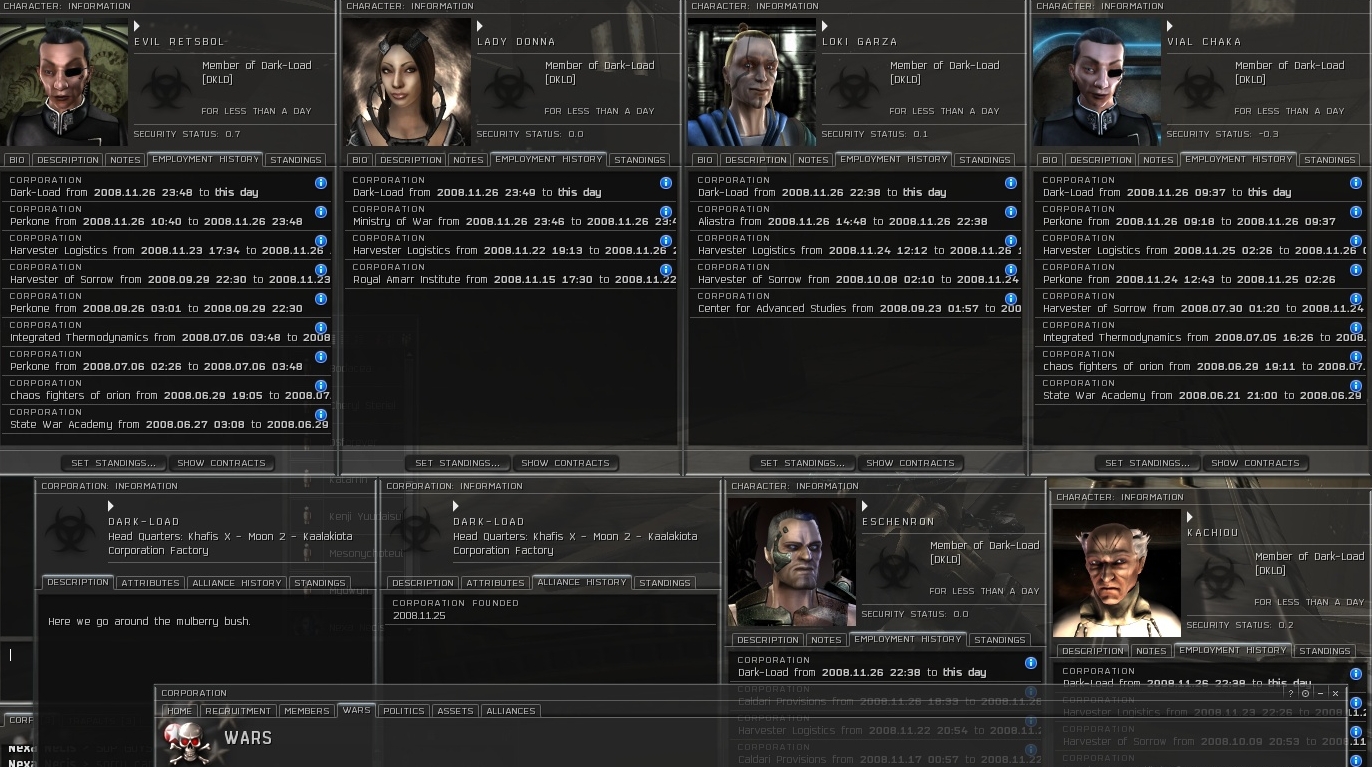Open Notes tab in Loki Garza window
Image resolution: width=1372 pixels, height=767 pixels.
pyautogui.click(x=813, y=160)
